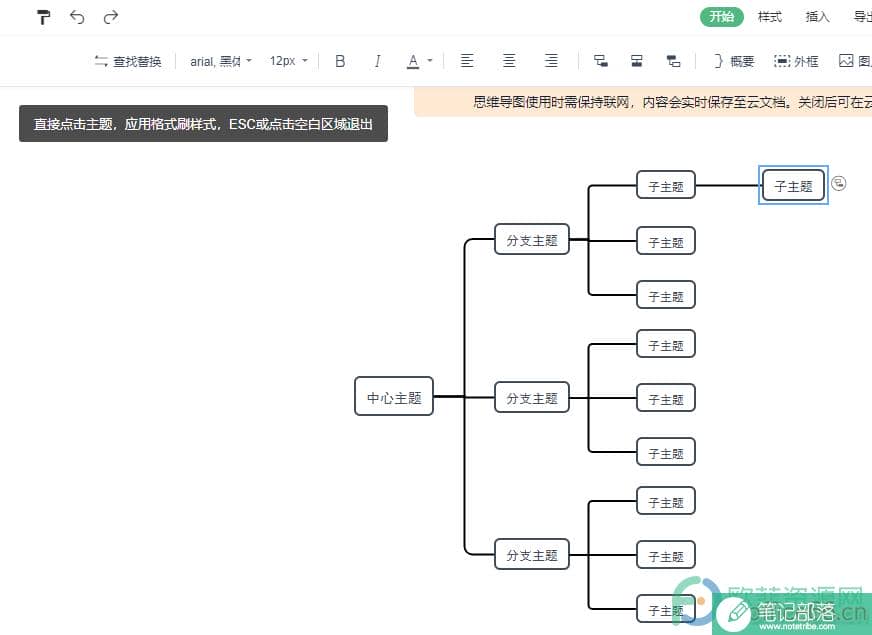The image size is (872, 635).
Task: Insert an image icon
Action: [x=846, y=61]
